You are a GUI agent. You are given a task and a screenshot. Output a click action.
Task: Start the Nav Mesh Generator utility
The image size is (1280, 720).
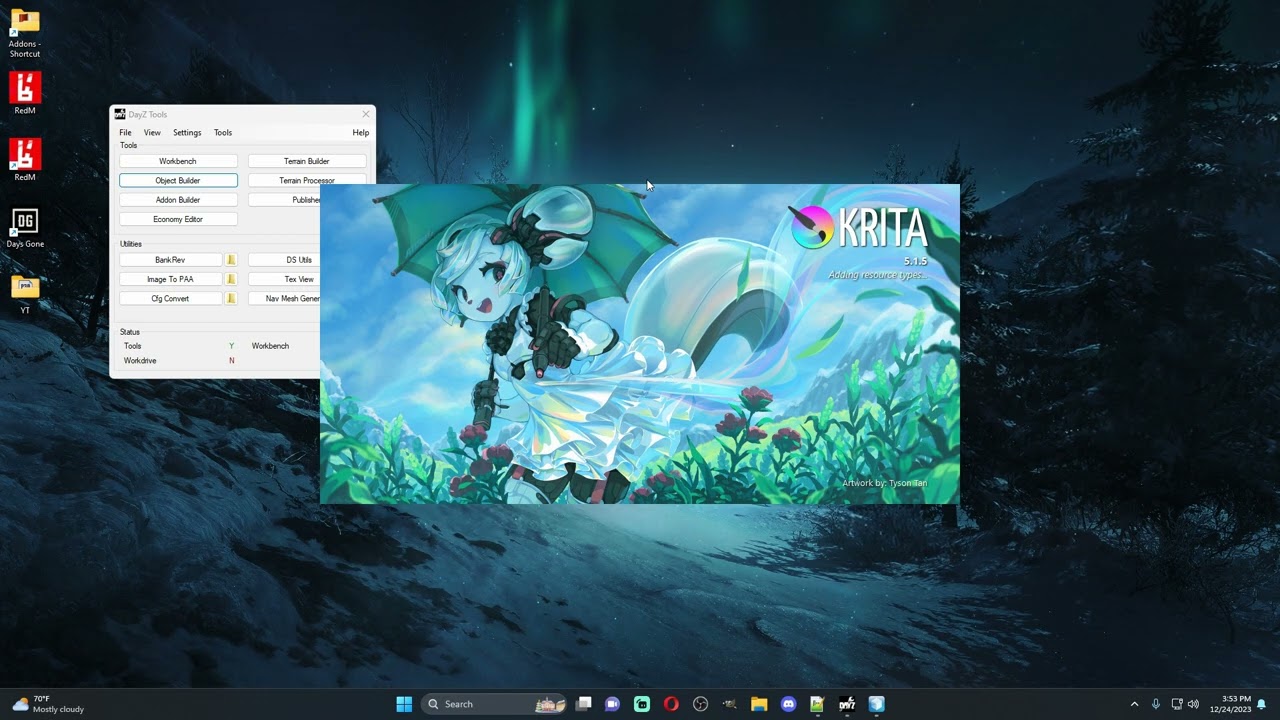pyautogui.click(x=284, y=298)
